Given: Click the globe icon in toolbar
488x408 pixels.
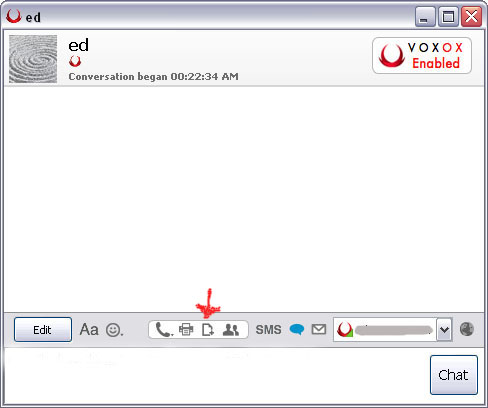Looking at the screenshot, I should tap(467, 329).
